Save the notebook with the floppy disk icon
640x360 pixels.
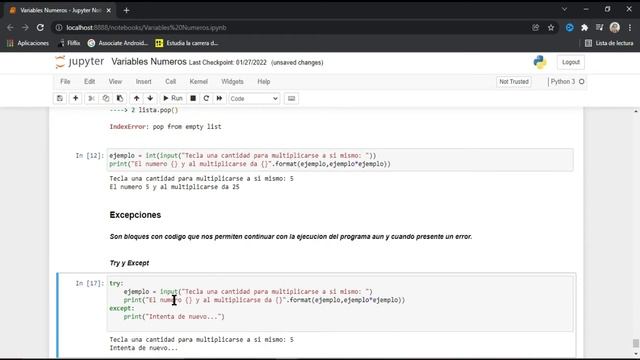point(60,98)
